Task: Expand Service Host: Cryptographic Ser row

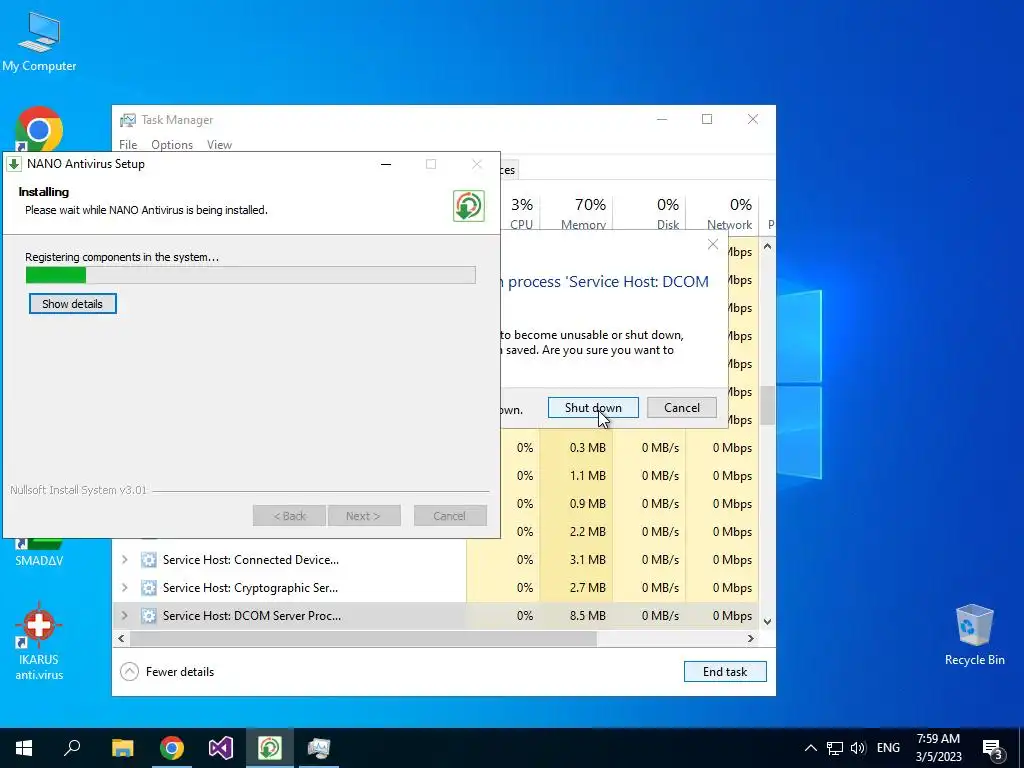Action: [x=124, y=588]
